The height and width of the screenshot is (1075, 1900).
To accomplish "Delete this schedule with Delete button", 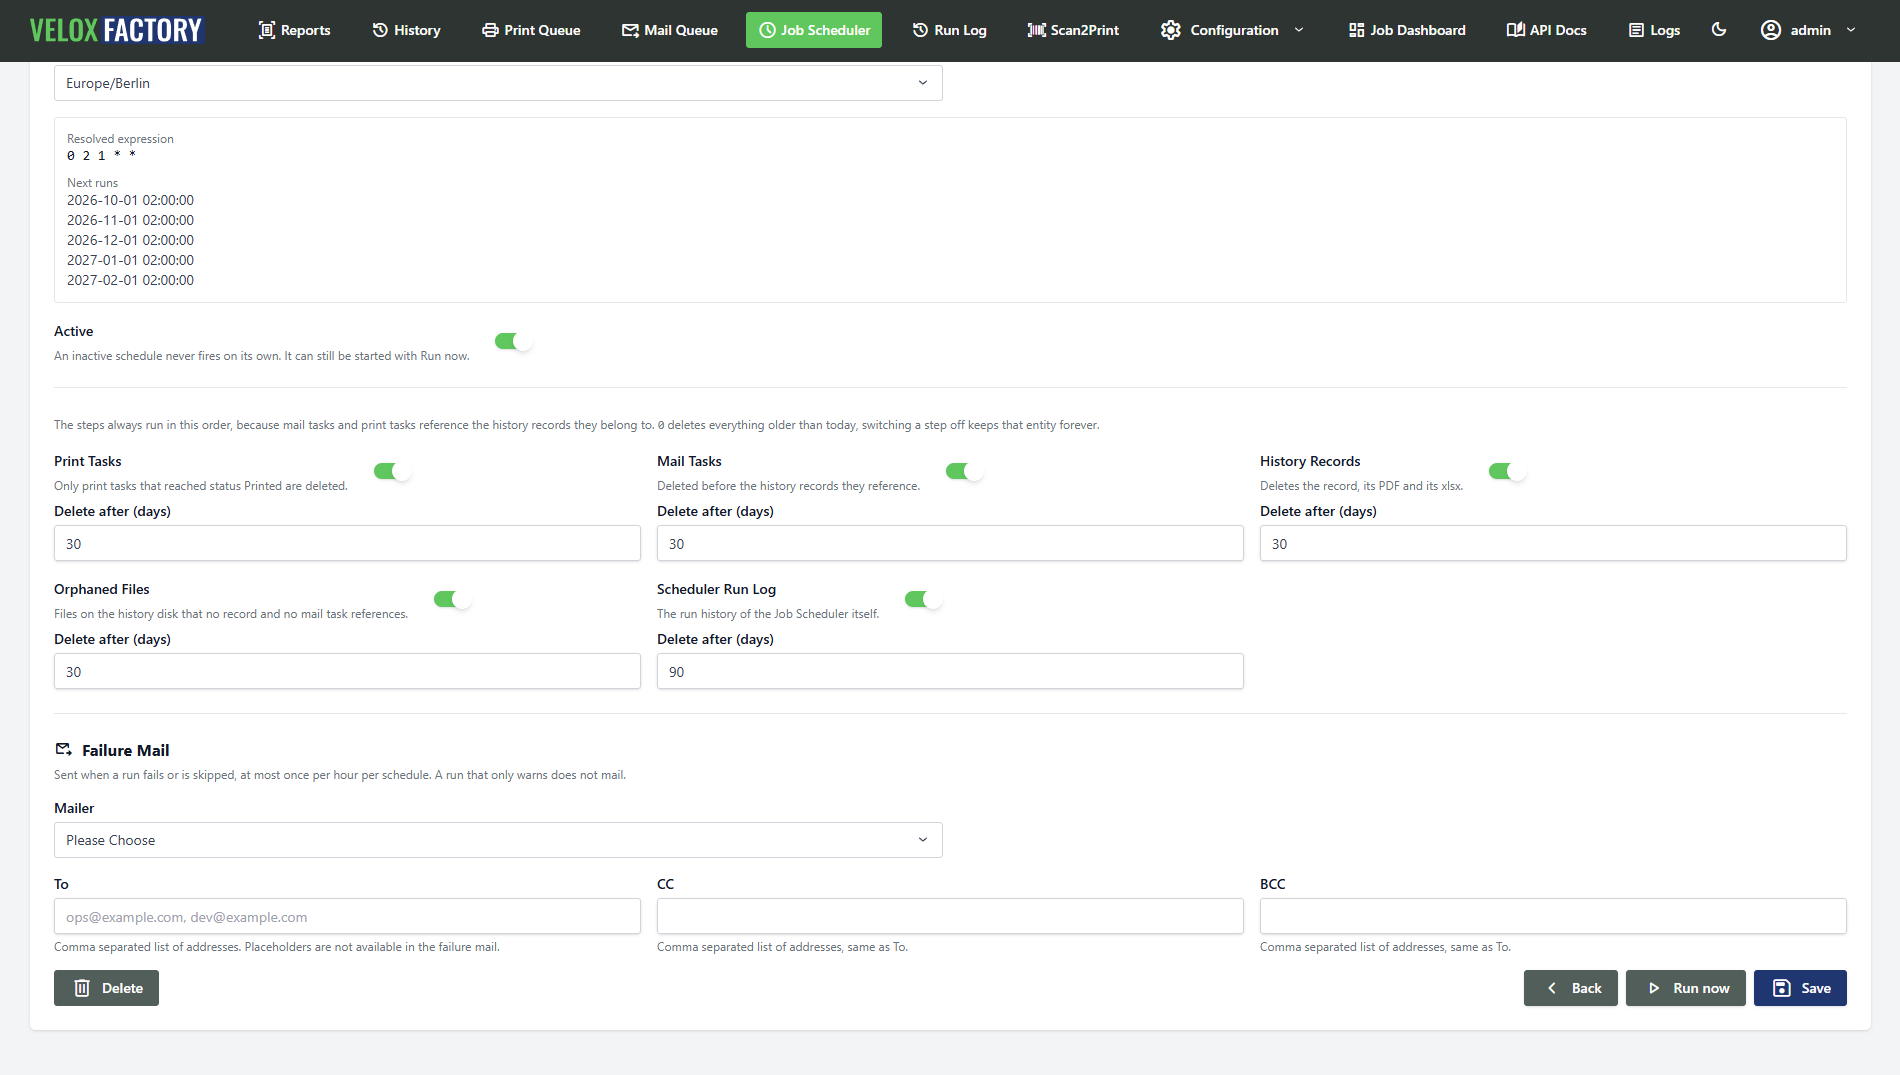I will tap(106, 988).
